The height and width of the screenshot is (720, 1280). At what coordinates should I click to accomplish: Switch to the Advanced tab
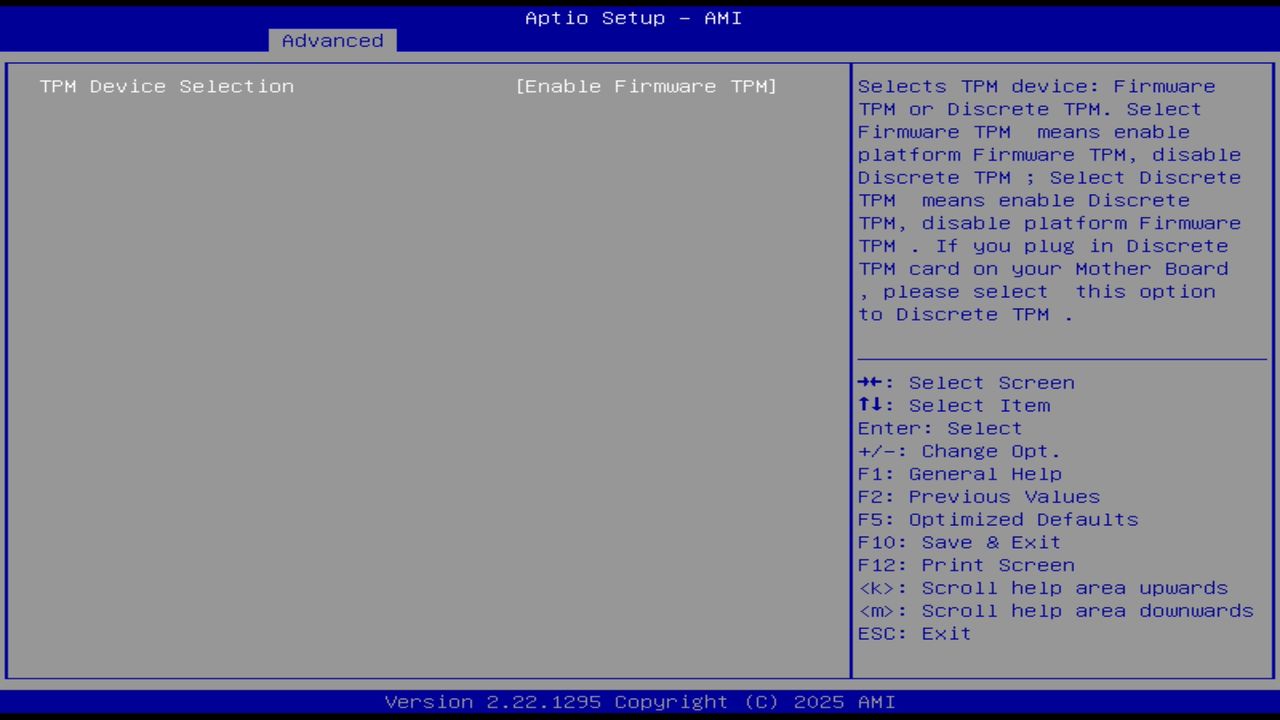click(x=331, y=40)
